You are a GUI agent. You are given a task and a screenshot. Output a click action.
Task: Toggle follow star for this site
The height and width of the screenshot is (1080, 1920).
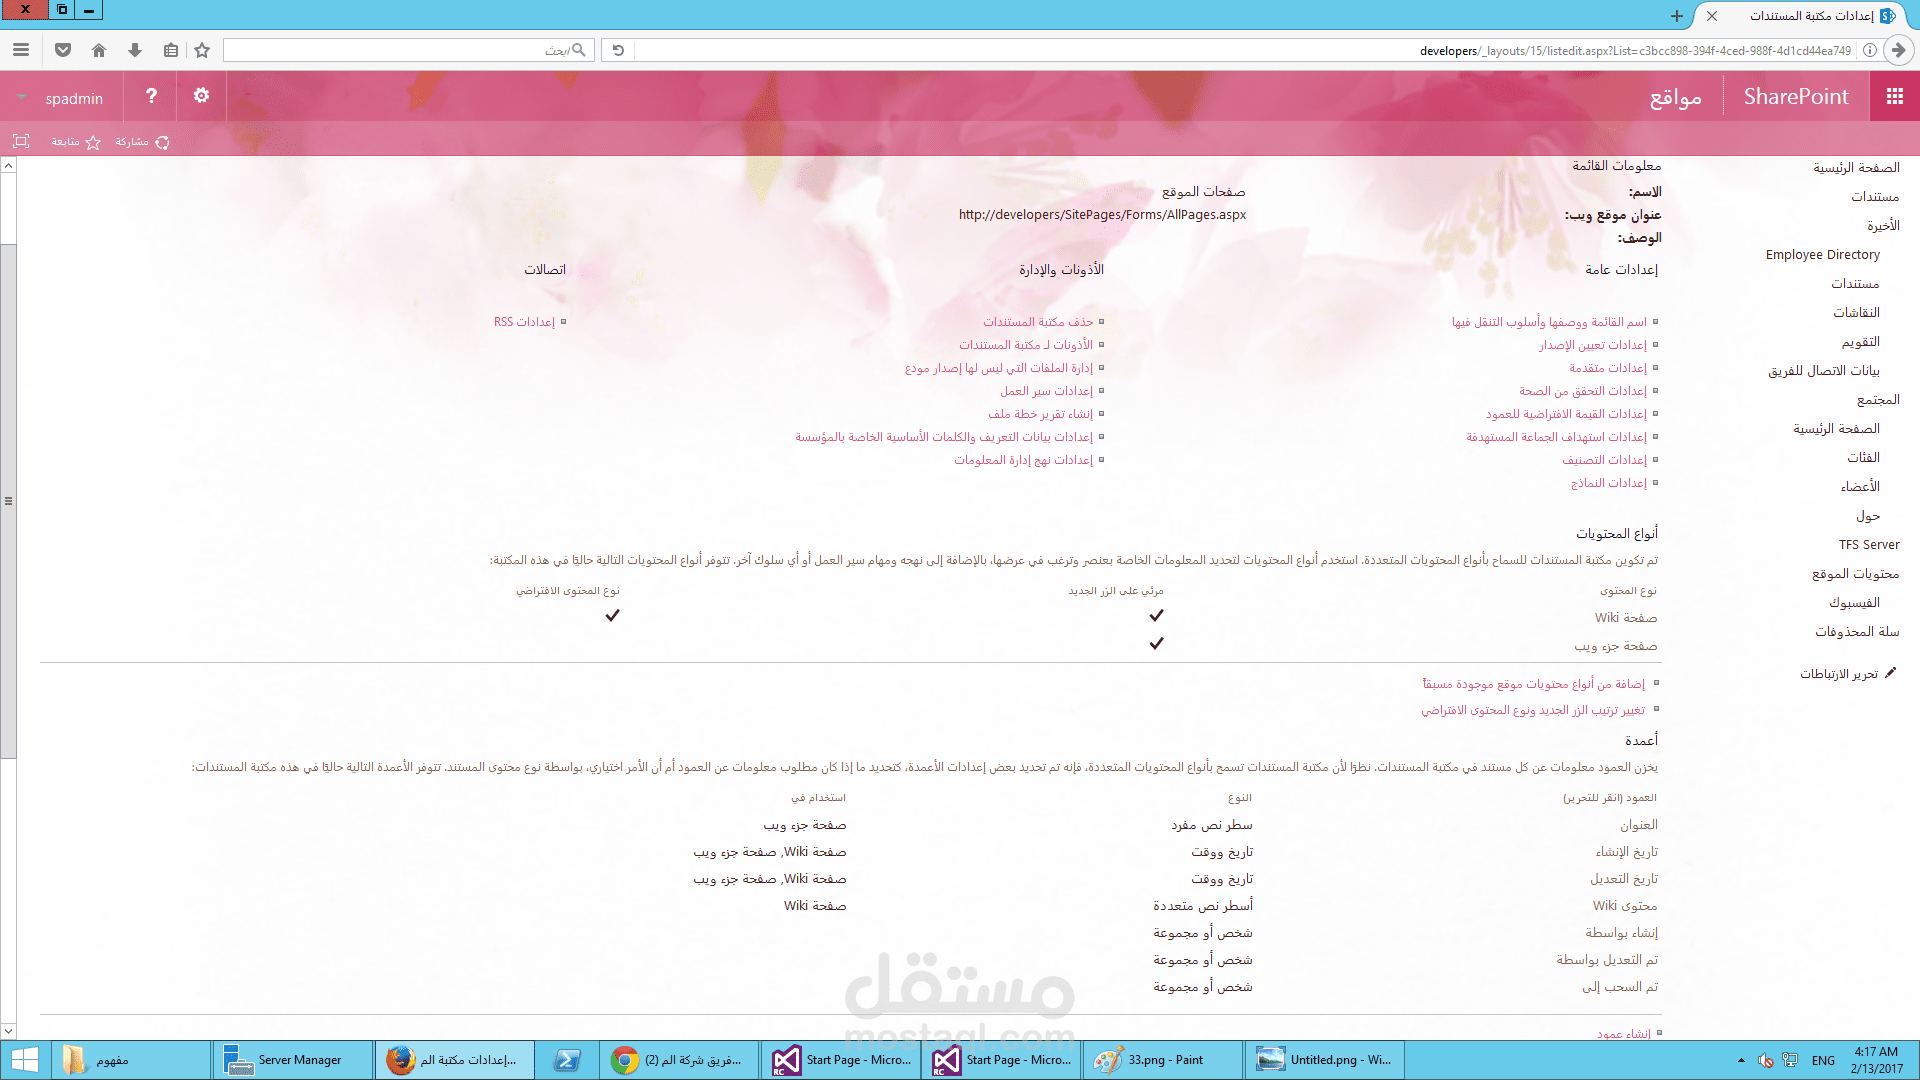93,142
